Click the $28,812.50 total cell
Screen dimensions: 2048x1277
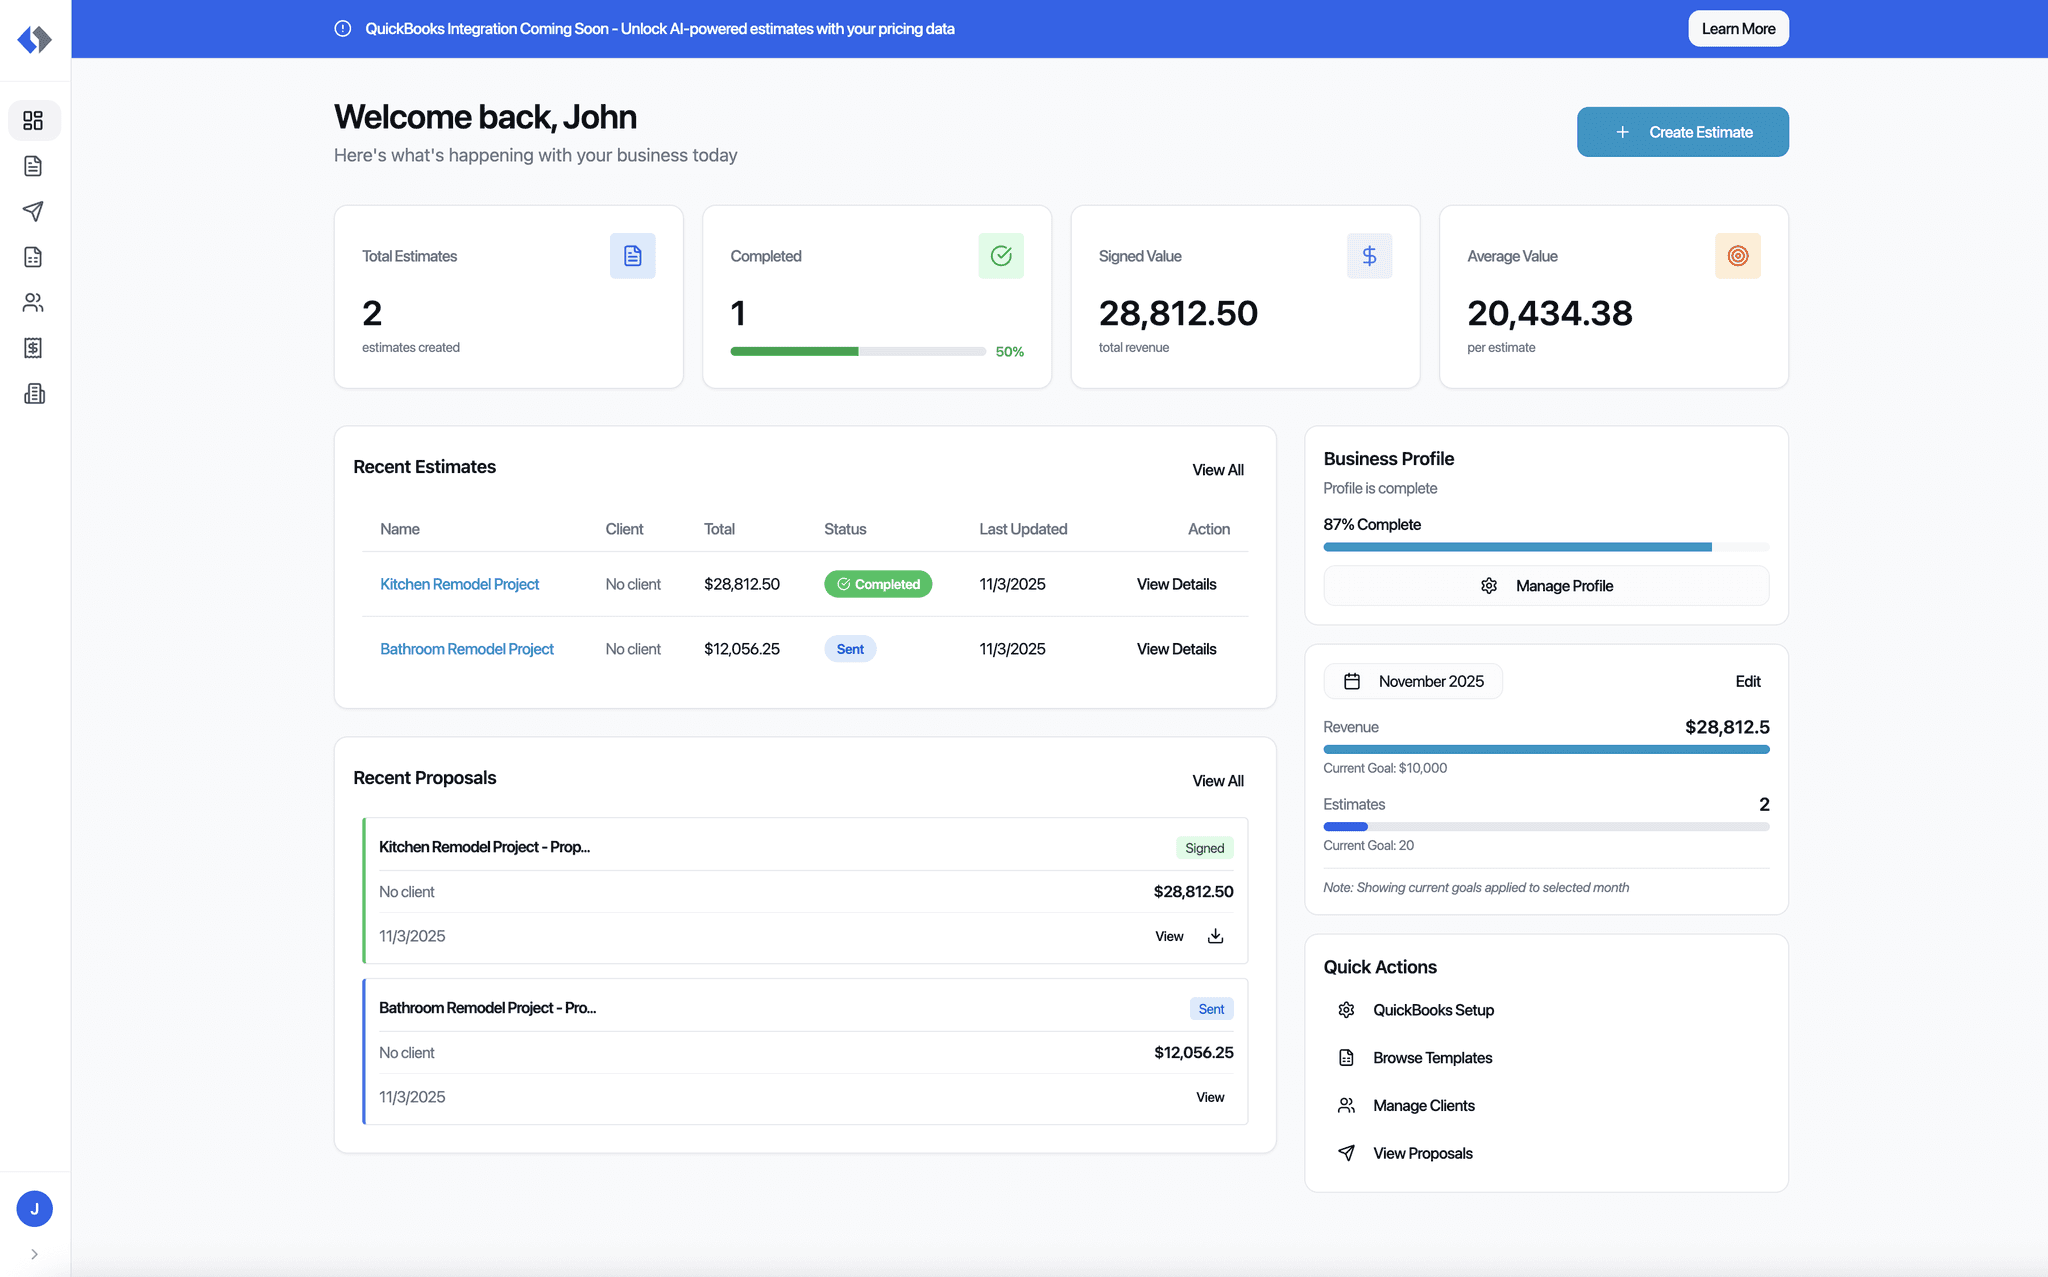click(x=742, y=584)
